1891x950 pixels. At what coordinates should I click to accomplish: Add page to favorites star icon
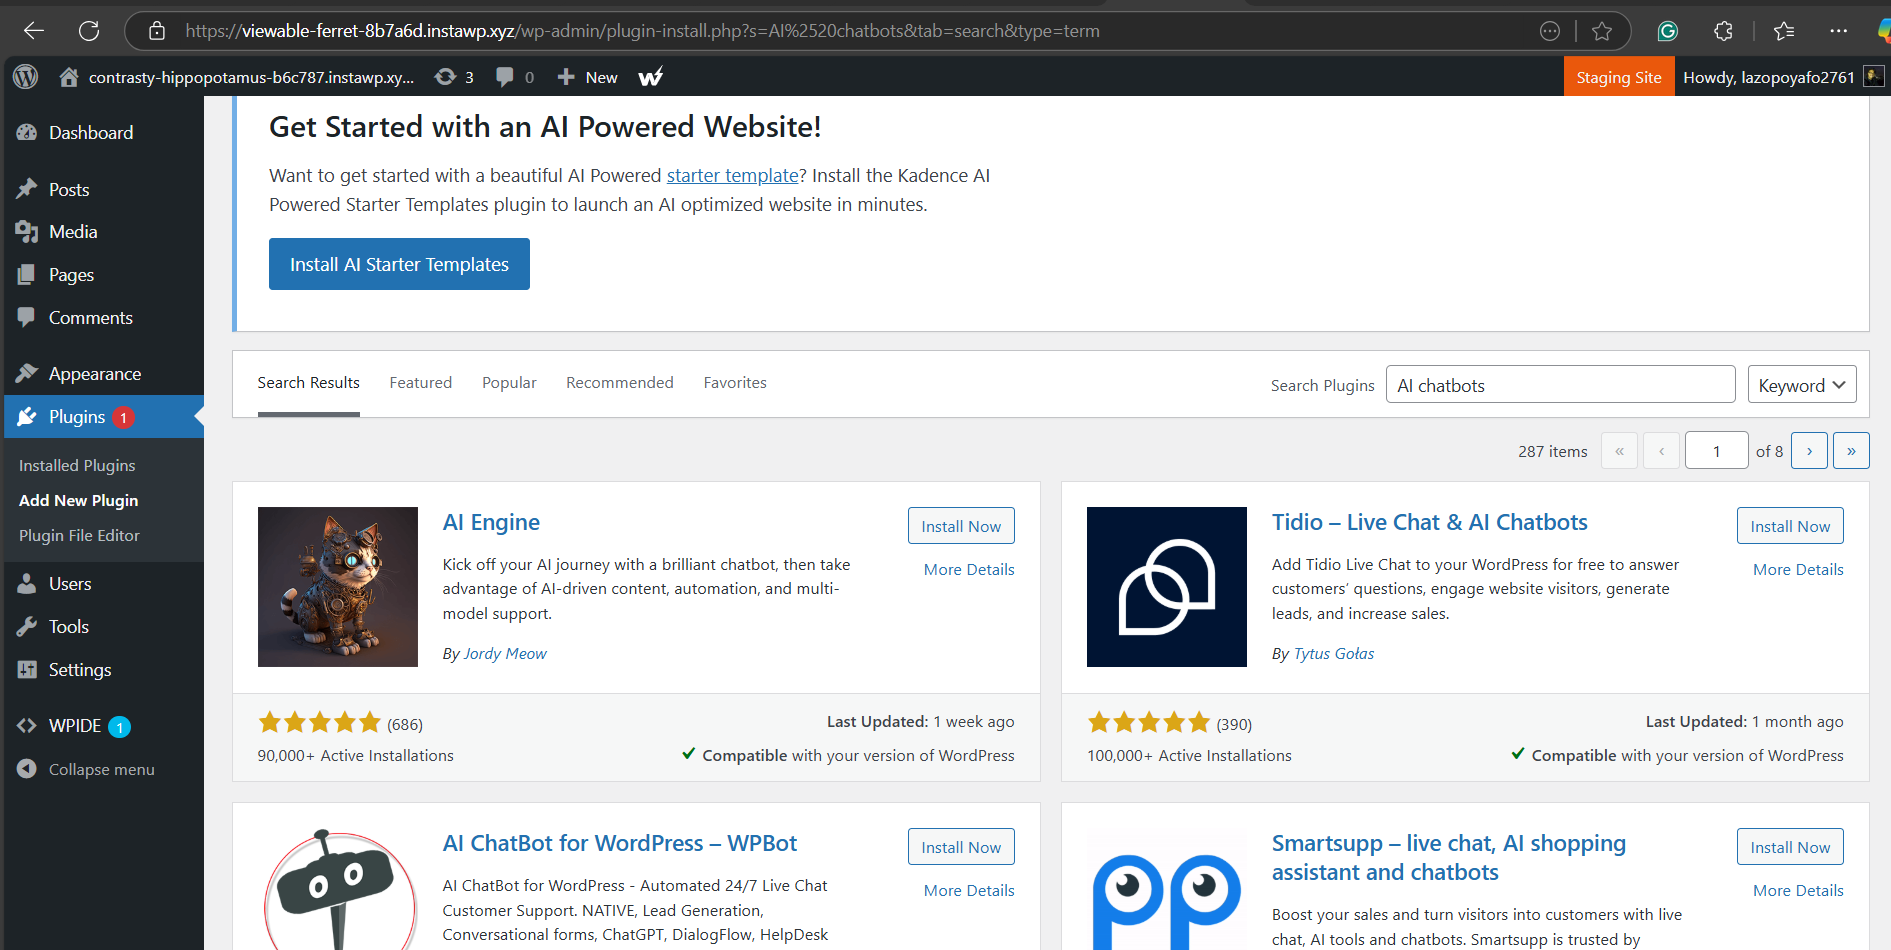pos(1602,31)
